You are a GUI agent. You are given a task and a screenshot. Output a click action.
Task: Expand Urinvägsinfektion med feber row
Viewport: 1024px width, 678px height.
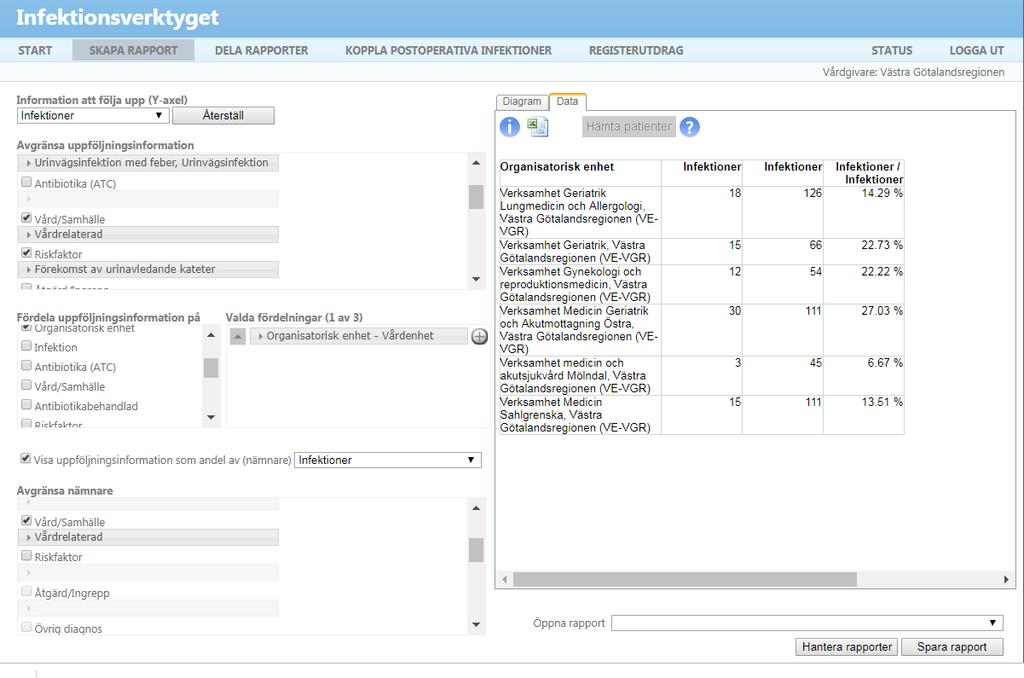point(149,163)
